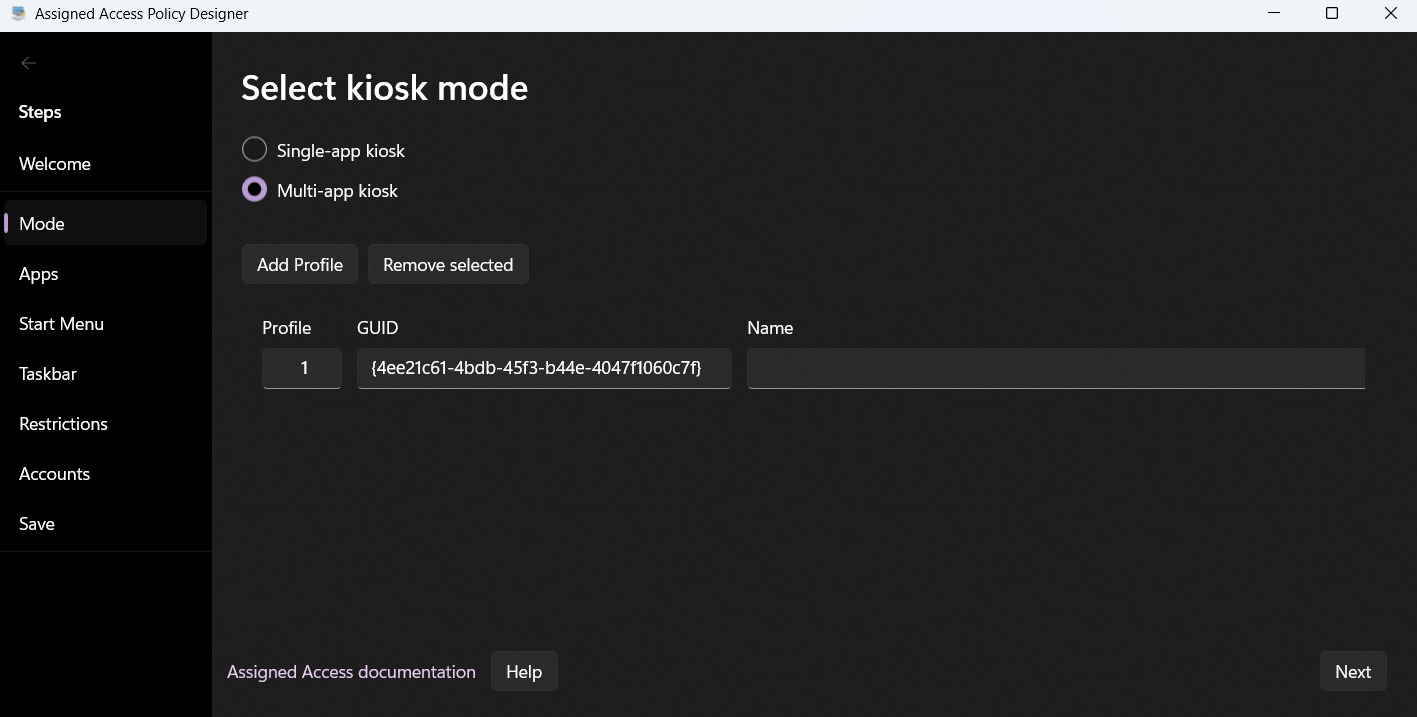This screenshot has width=1417, height=717.
Task: Go to the Accounts step
Action: [x=105, y=474]
